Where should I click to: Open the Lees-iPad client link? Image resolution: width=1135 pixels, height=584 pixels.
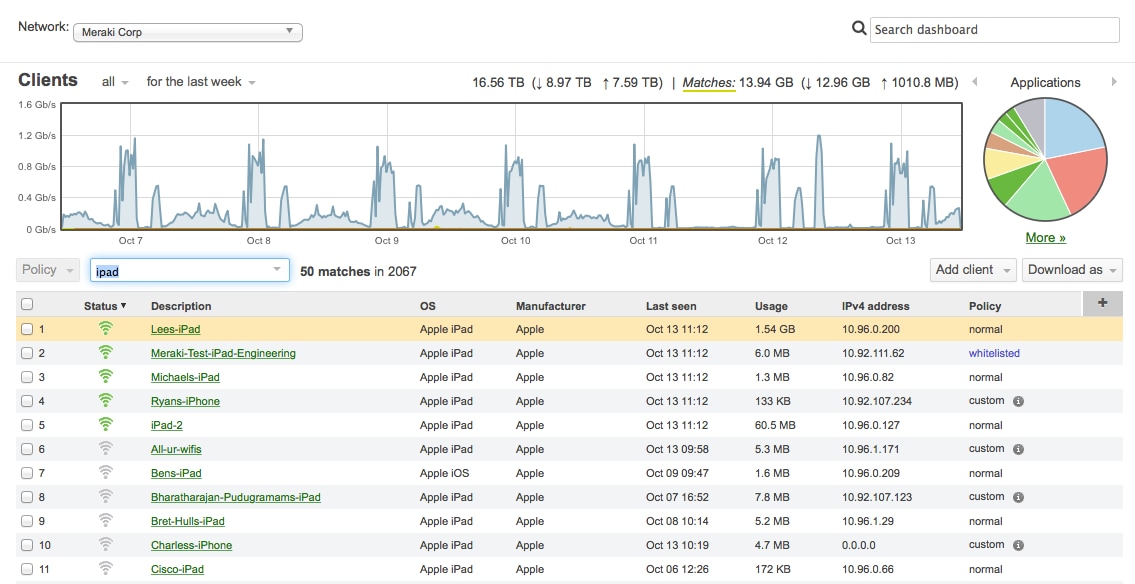176,329
